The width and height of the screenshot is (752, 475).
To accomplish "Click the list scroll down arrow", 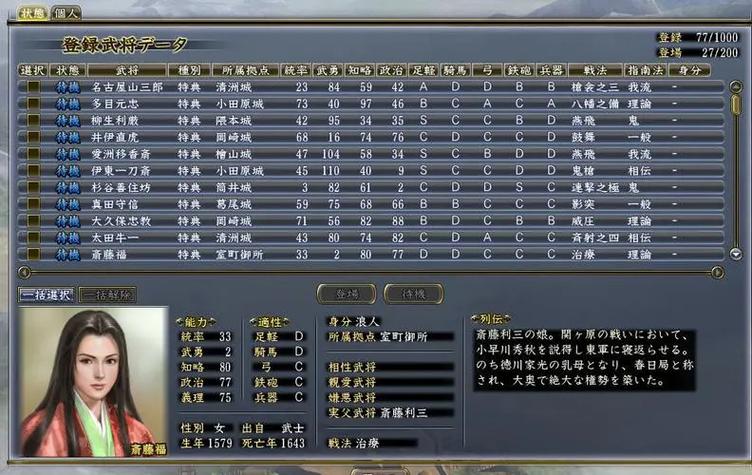I will click(736, 254).
